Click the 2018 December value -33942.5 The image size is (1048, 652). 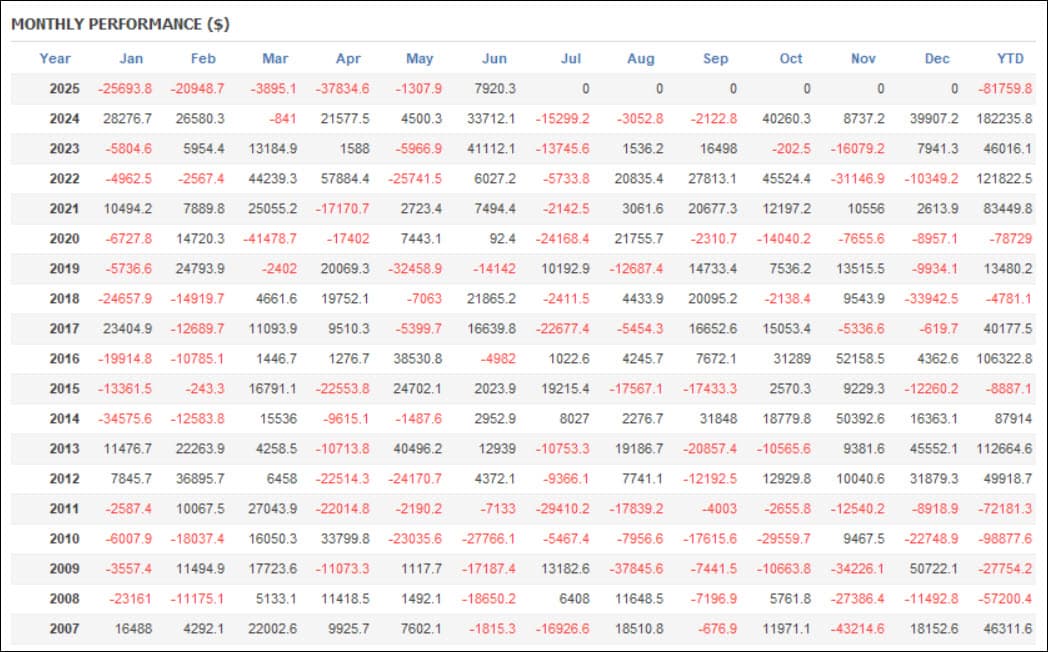pos(931,299)
